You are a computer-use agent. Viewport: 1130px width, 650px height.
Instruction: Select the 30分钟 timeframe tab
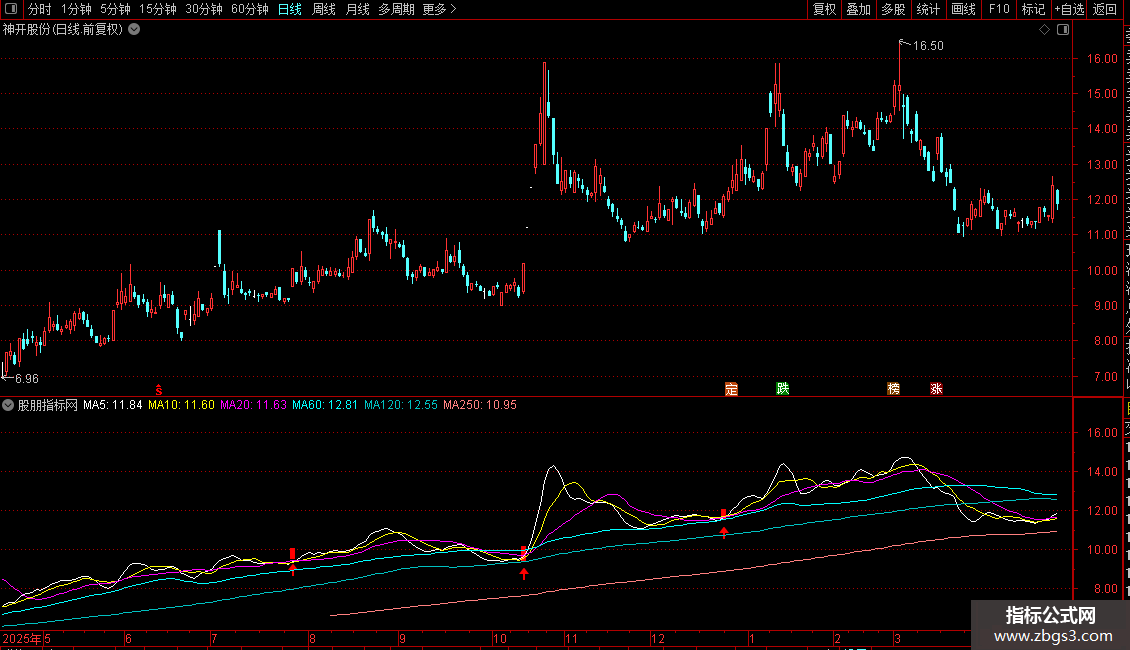click(x=203, y=9)
